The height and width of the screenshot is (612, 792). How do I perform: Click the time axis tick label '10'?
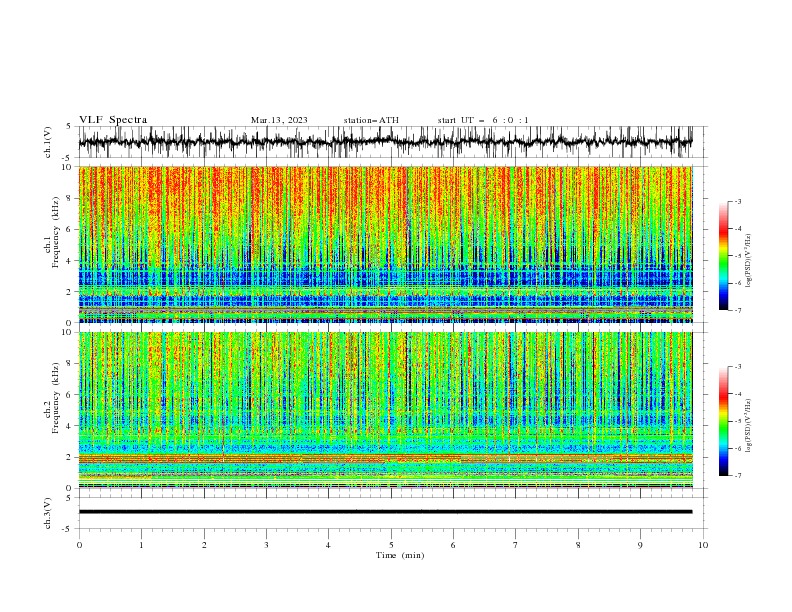tap(703, 545)
